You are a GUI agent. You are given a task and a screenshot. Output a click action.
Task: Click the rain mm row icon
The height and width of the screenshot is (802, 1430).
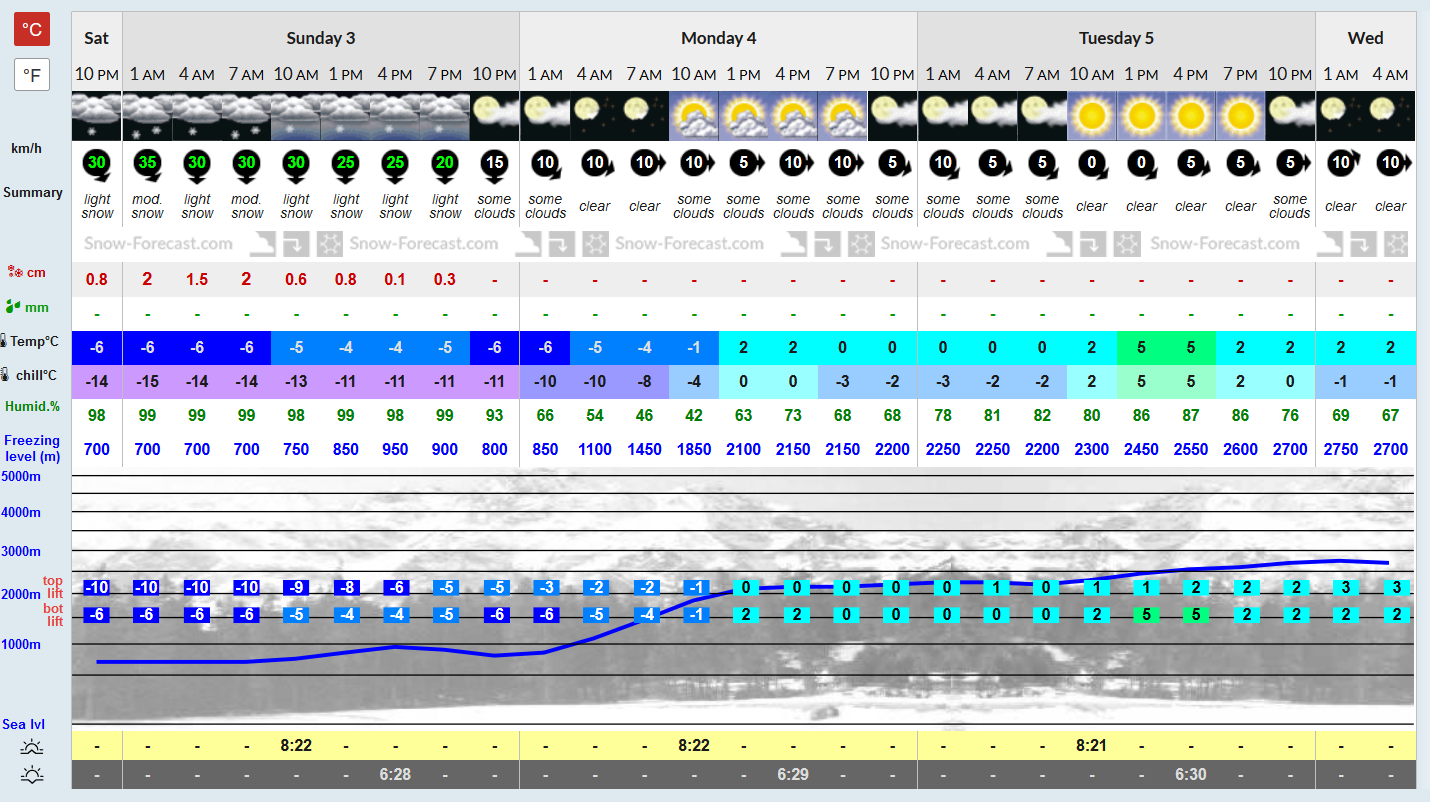tap(14, 307)
